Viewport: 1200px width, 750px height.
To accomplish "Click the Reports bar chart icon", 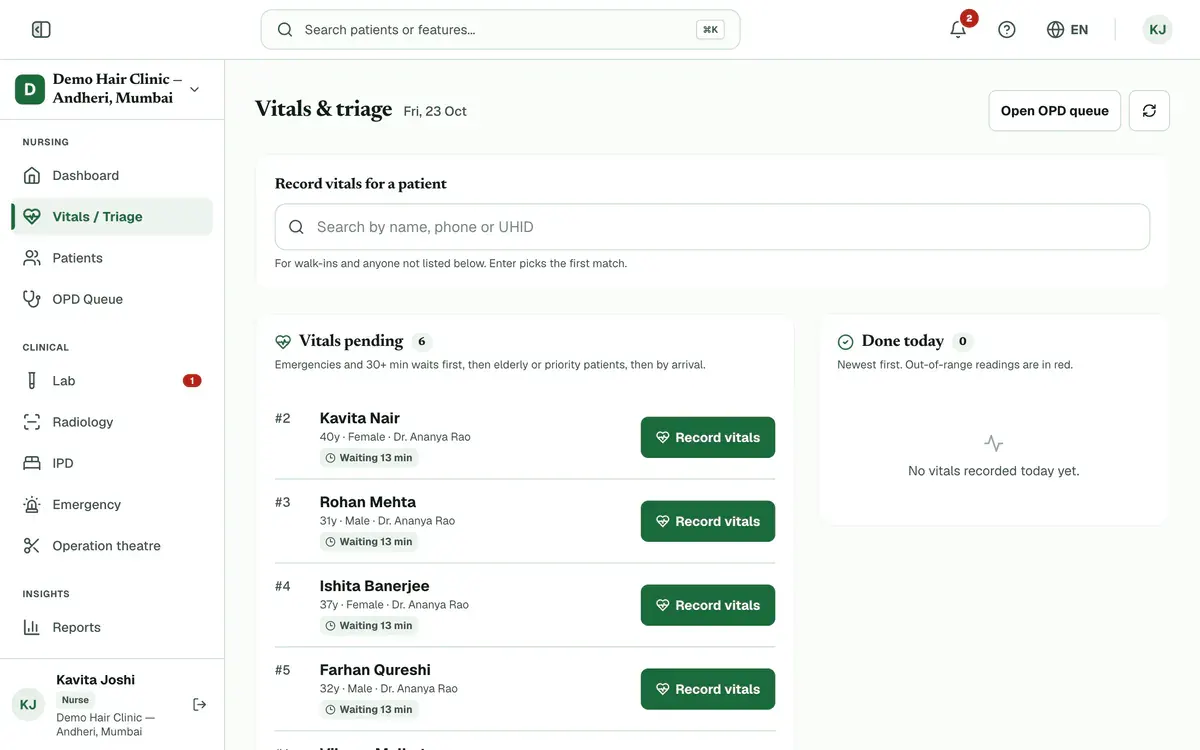I will pos(32,628).
